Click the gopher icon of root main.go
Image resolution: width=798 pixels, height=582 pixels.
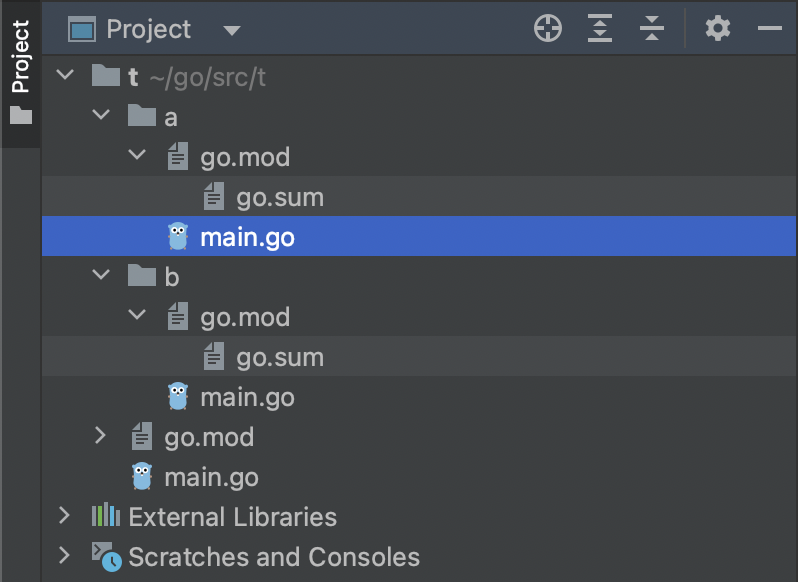[142, 477]
